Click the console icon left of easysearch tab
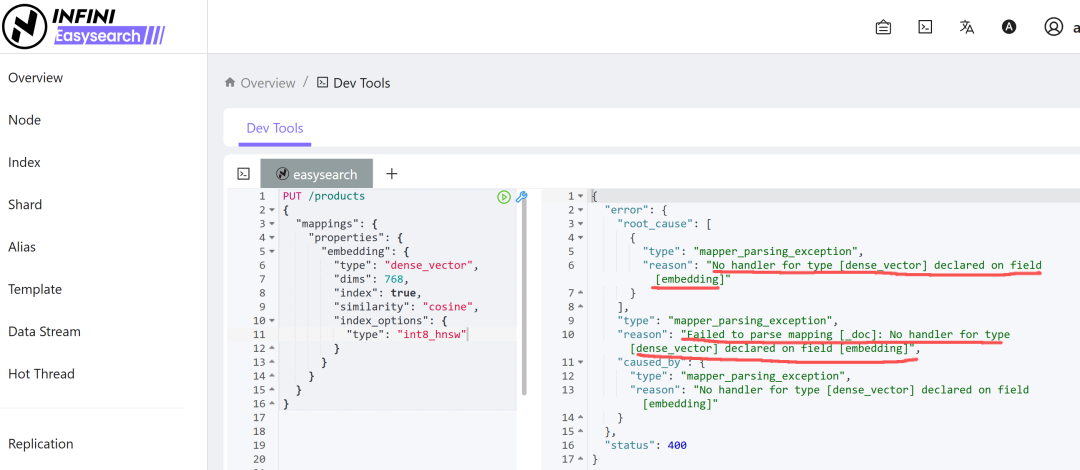Screen dimensions: 1080x470 tap(243, 174)
